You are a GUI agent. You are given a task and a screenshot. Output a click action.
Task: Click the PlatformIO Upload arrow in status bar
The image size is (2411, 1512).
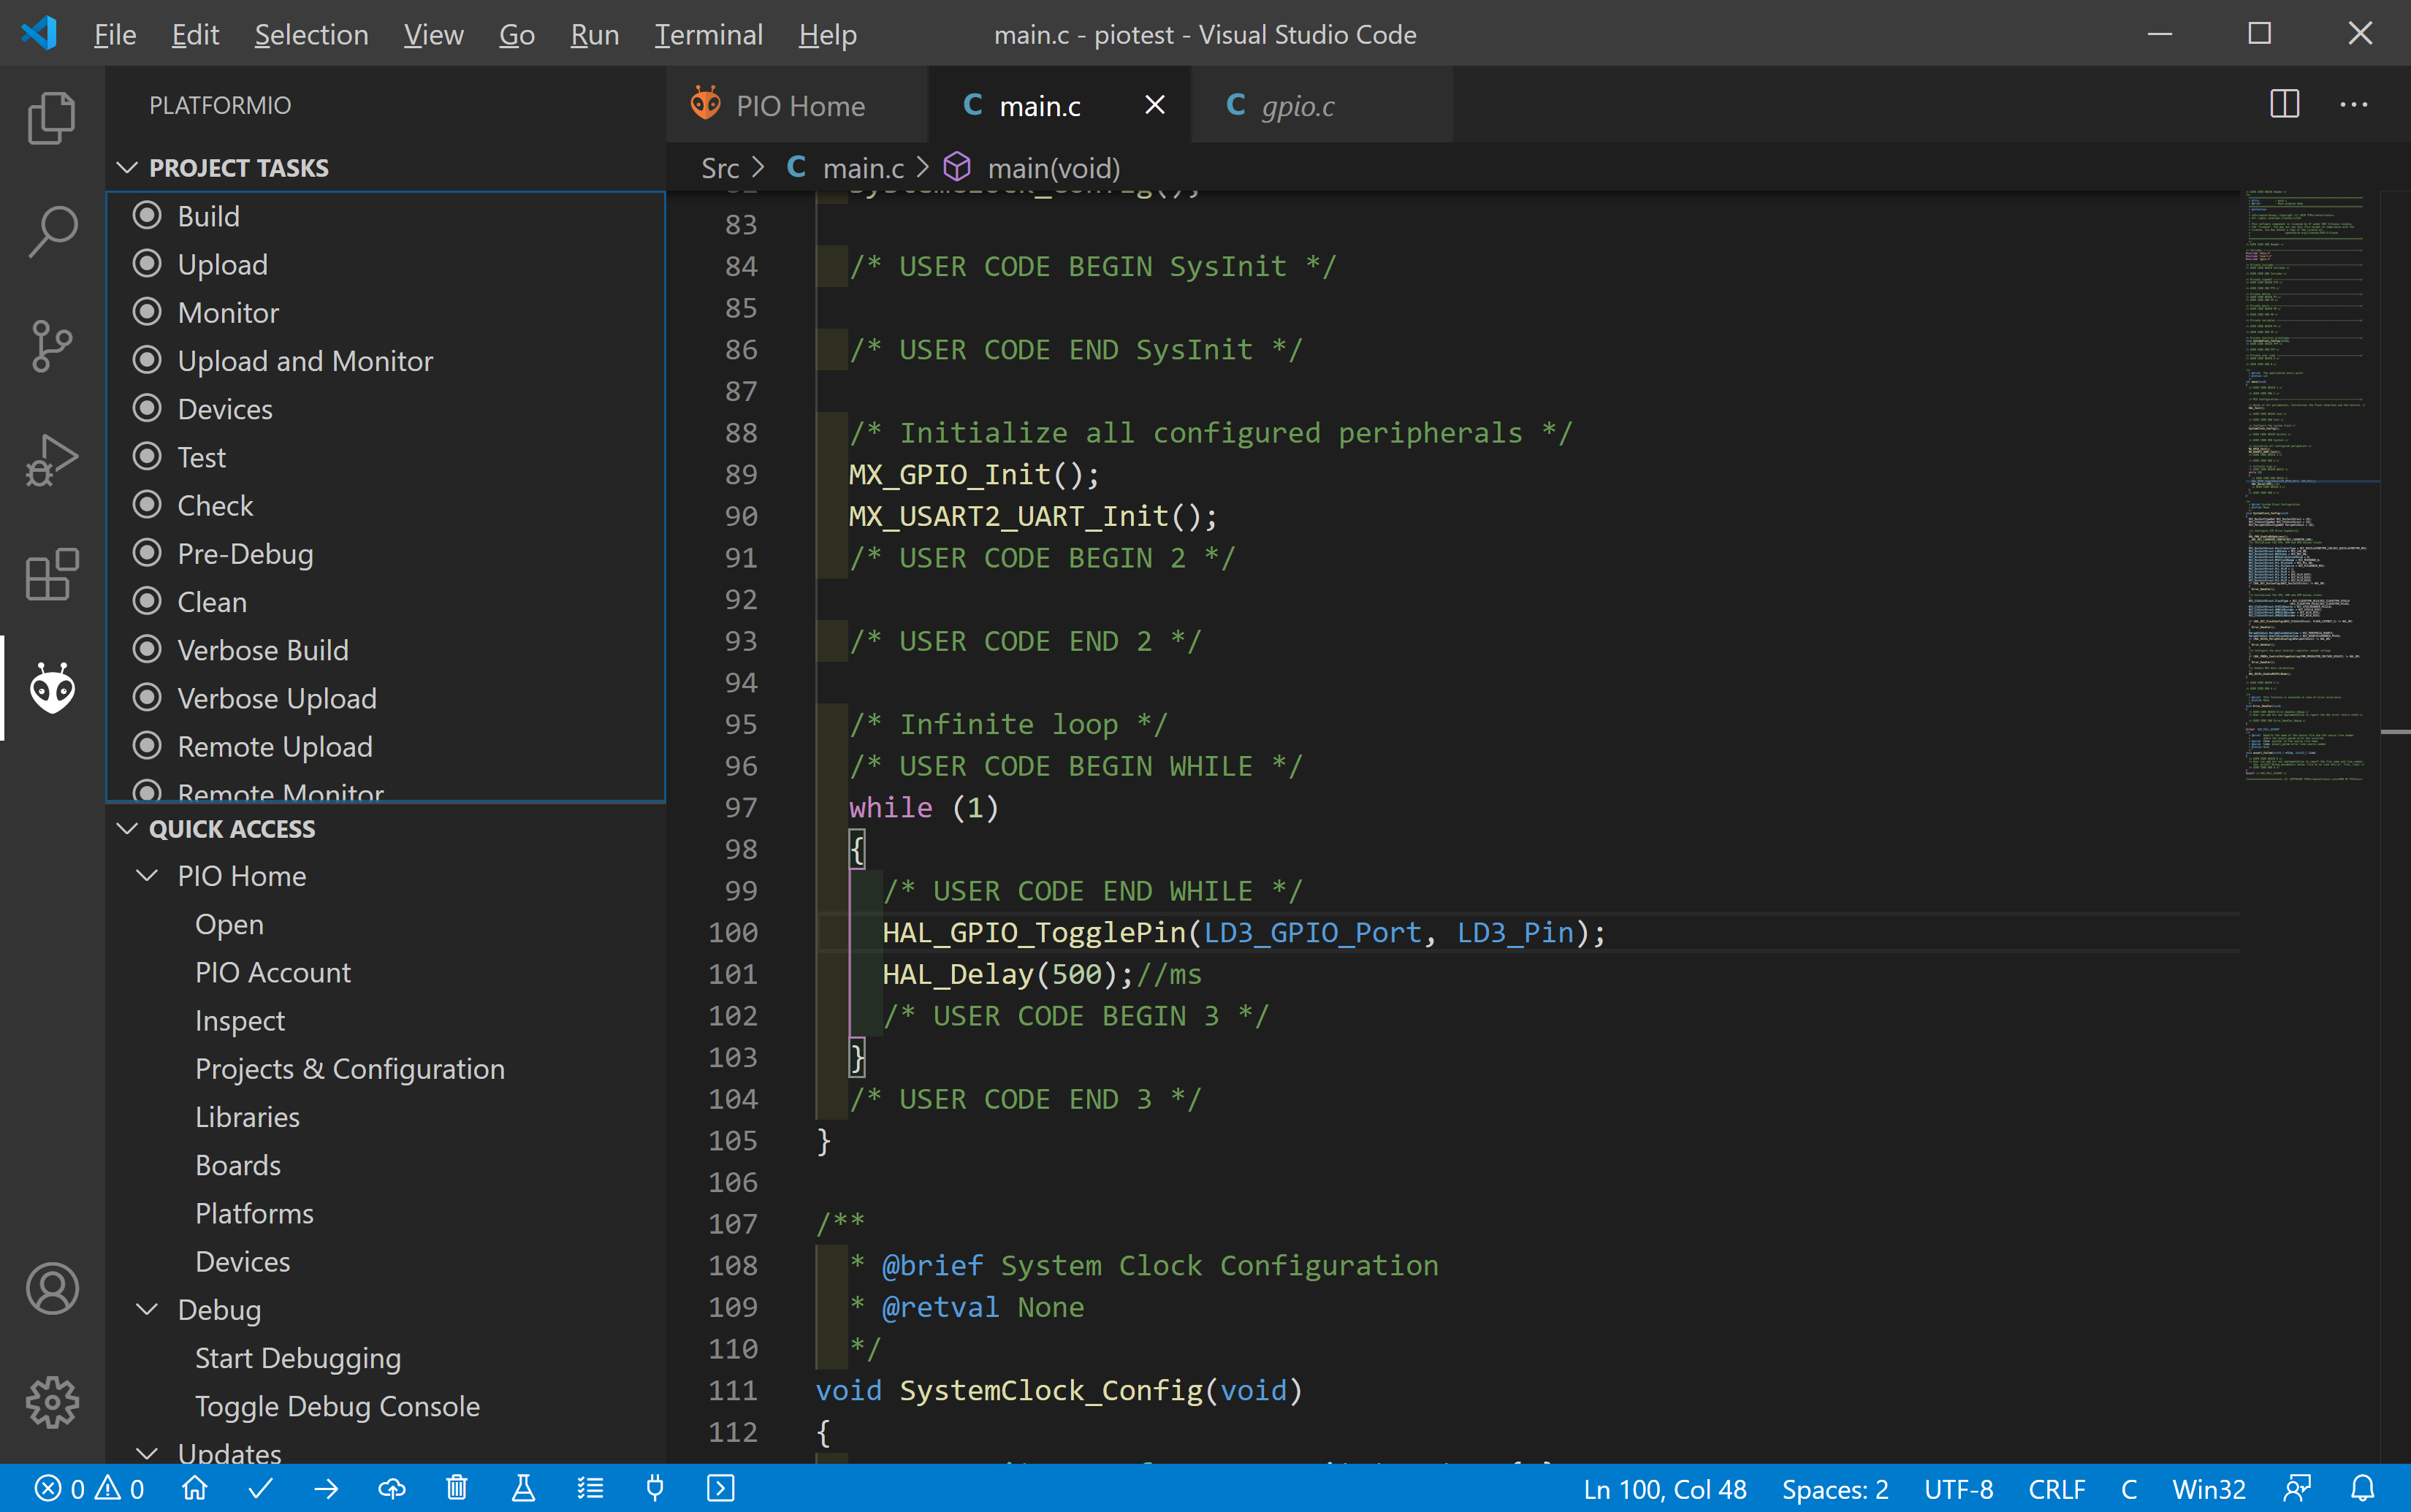[326, 1488]
